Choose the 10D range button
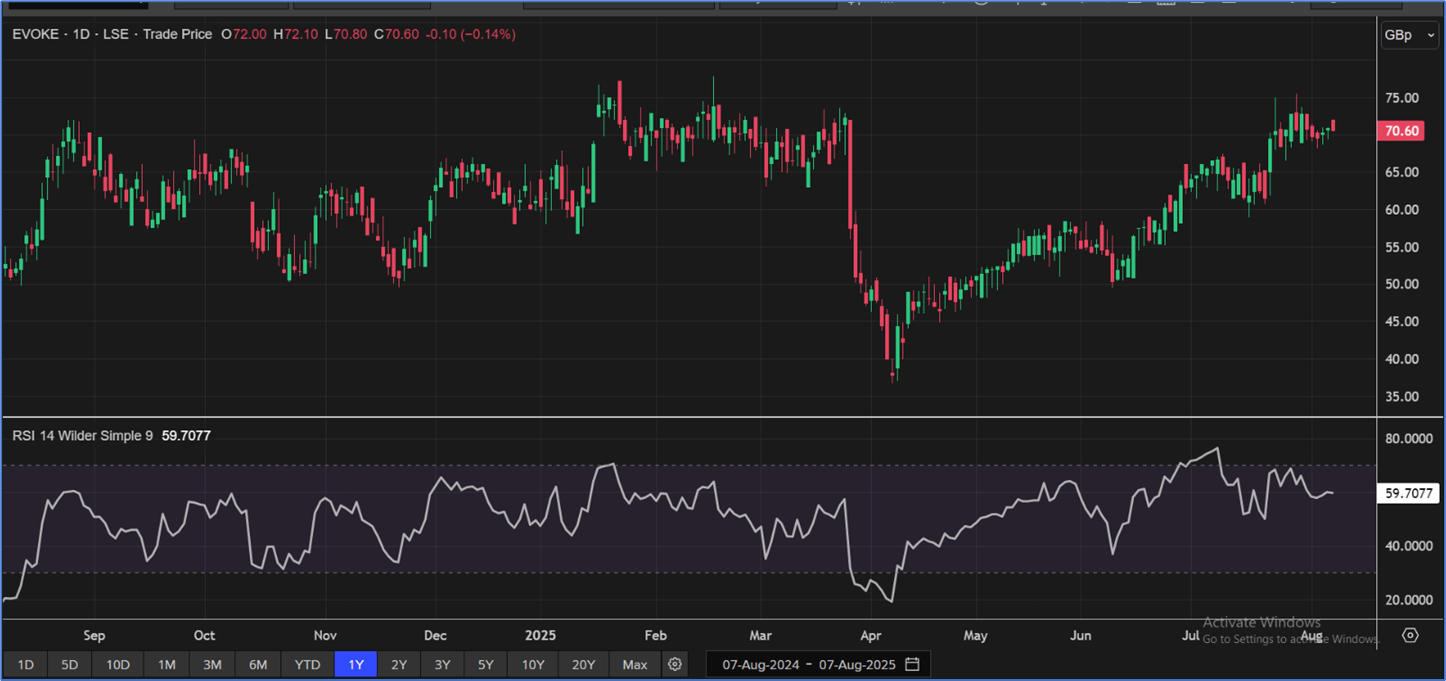Viewport: 1446px width, 681px height. (x=118, y=664)
